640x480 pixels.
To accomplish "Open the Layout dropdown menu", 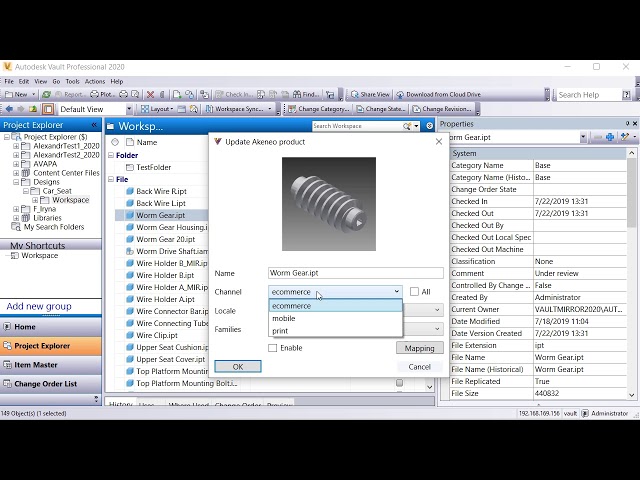I will click(x=157, y=109).
